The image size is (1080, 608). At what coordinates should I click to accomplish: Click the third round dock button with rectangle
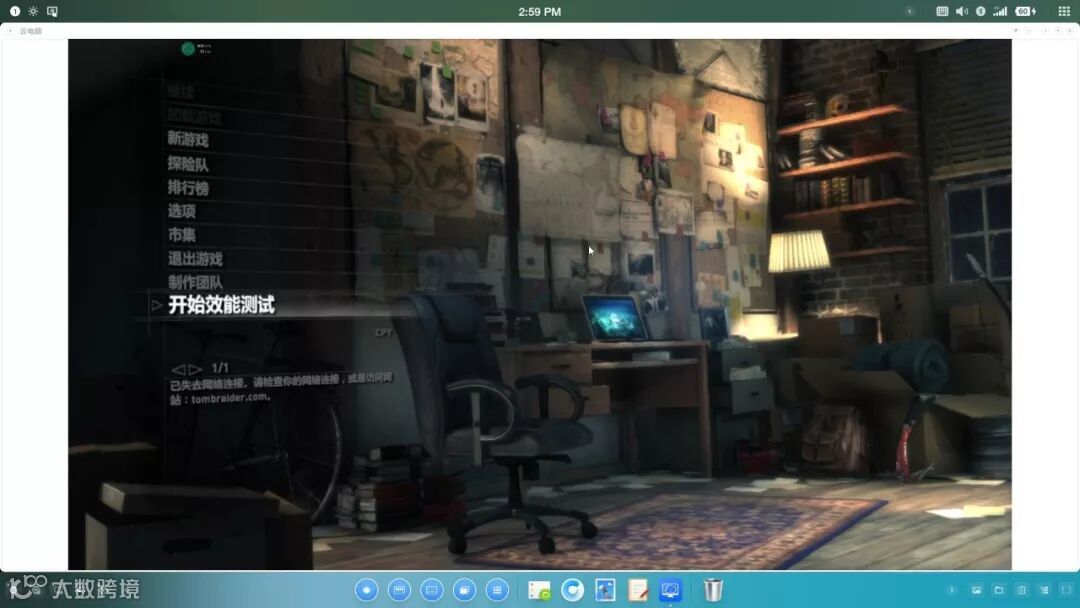click(432, 590)
